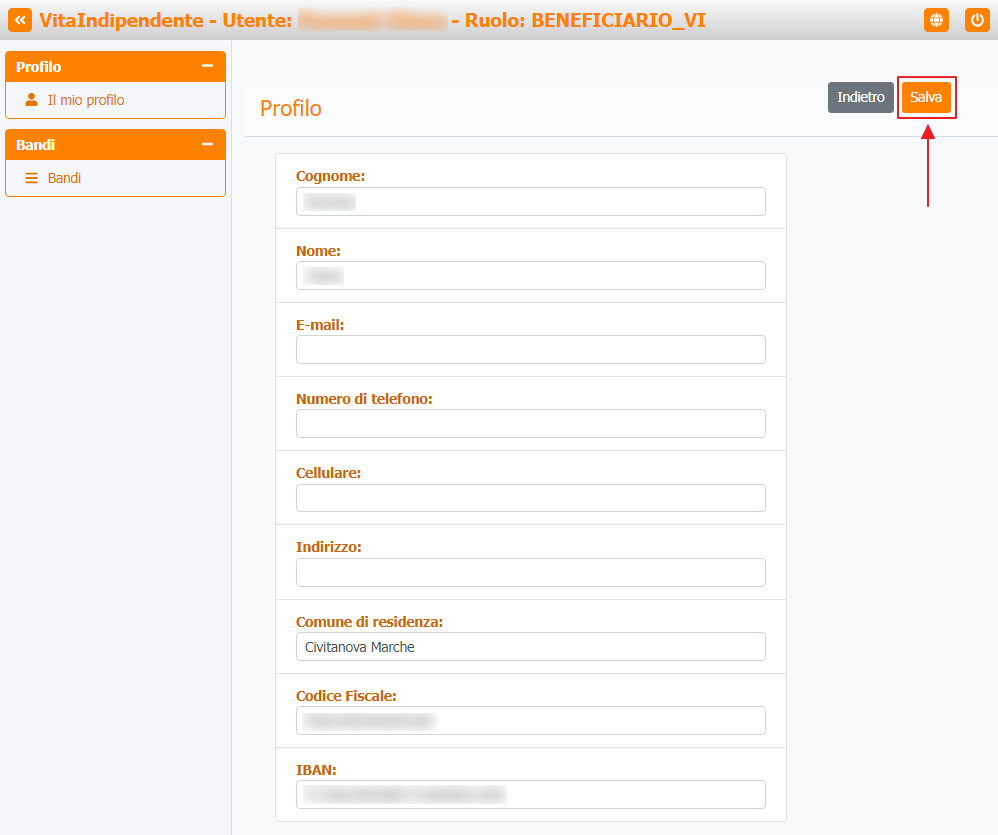Click into the E-mail field

click(x=531, y=349)
